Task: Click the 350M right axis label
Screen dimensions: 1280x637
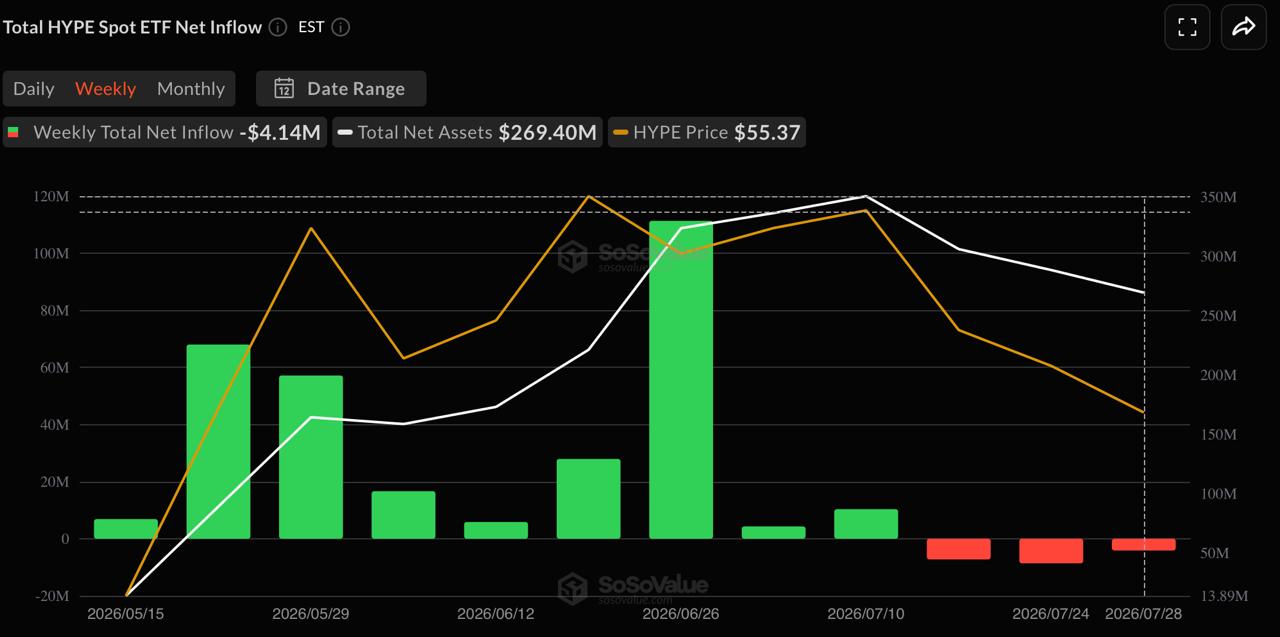Action: coord(1218,197)
